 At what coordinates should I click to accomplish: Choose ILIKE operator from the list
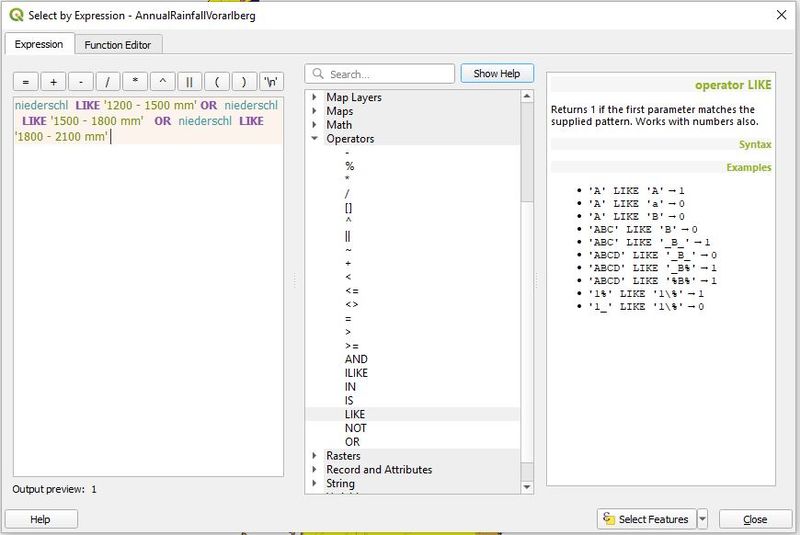click(356, 373)
